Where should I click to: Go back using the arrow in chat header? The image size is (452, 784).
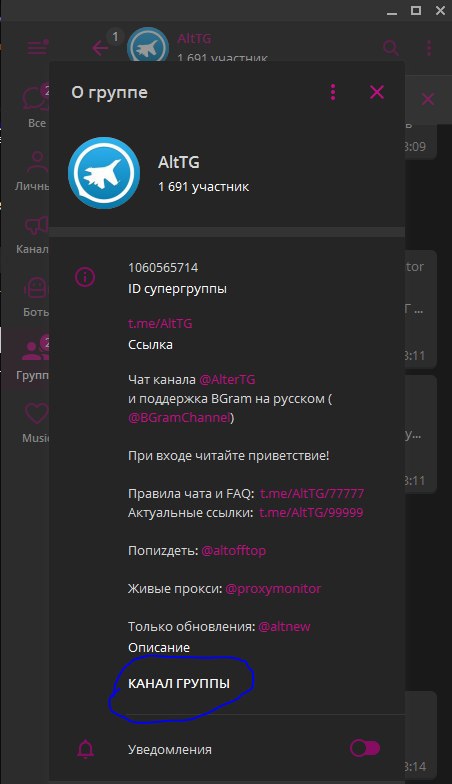100,48
